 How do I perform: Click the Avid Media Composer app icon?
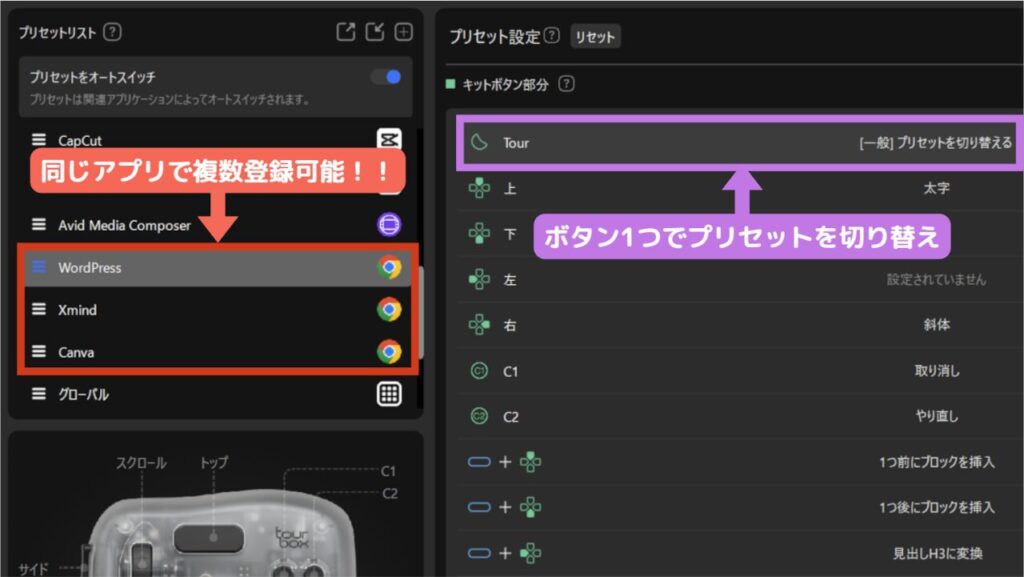pyautogui.click(x=389, y=225)
